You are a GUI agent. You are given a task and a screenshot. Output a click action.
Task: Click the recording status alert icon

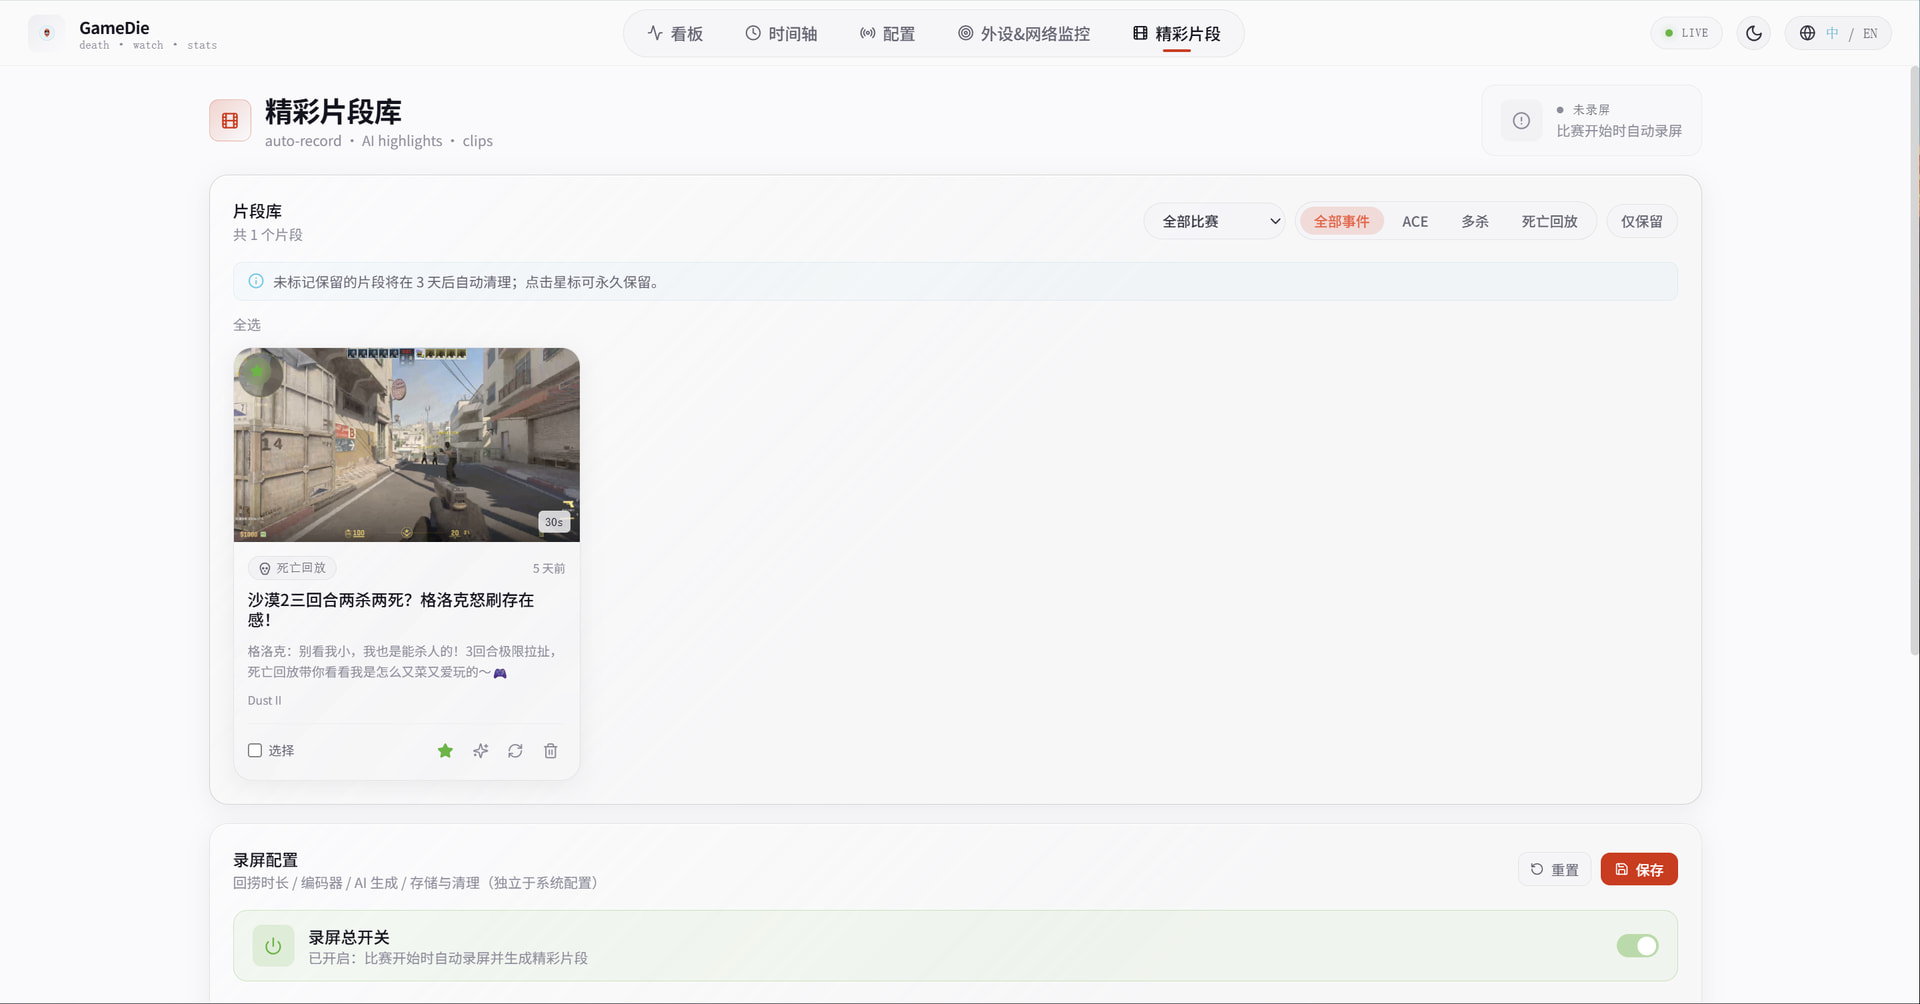[1521, 121]
